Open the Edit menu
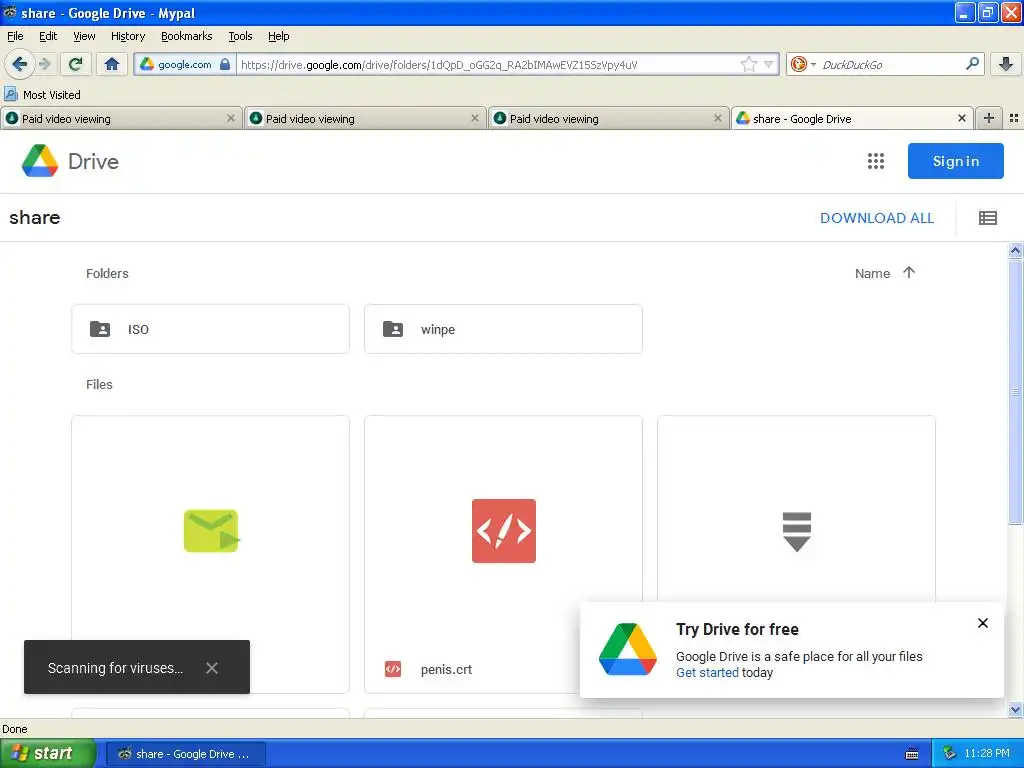The width and height of the screenshot is (1024, 768). 48,36
